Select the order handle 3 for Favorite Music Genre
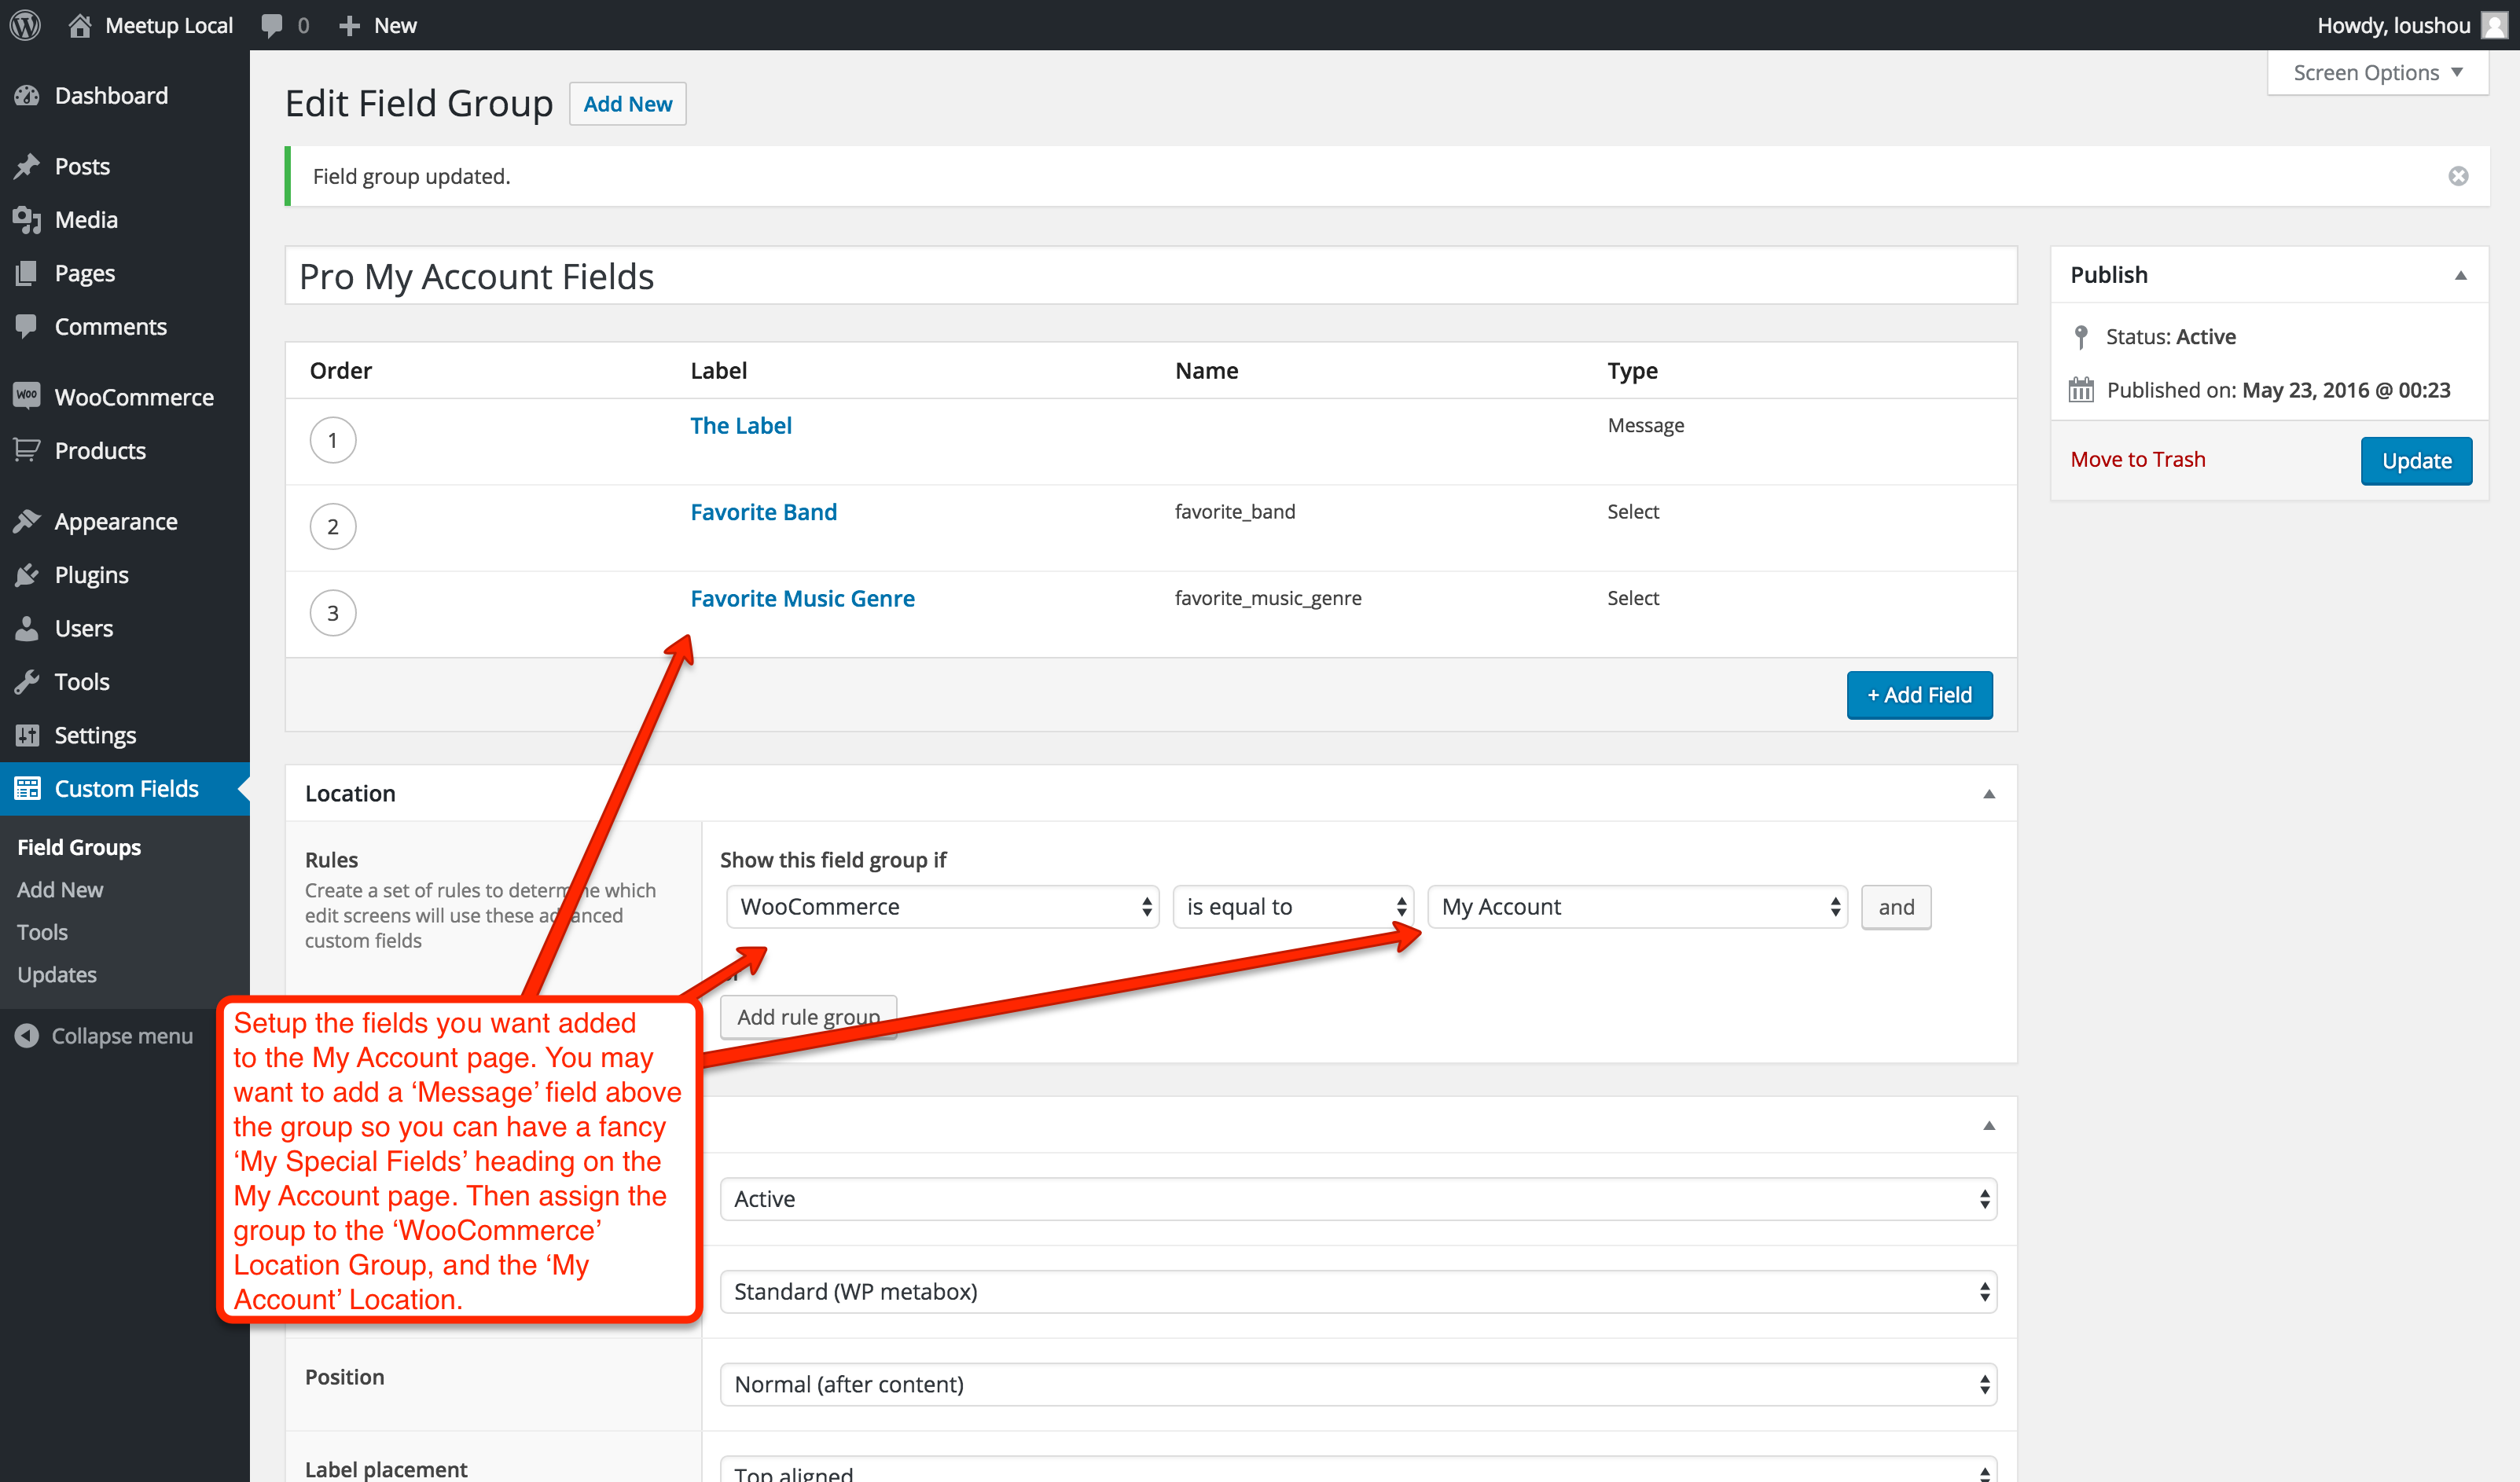2520x1482 pixels. pyautogui.click(x=333, y=613)
